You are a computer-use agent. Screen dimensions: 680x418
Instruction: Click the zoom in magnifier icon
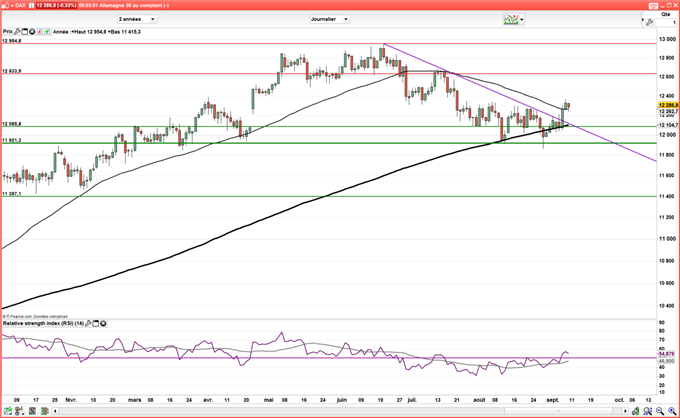click(672, 411)
